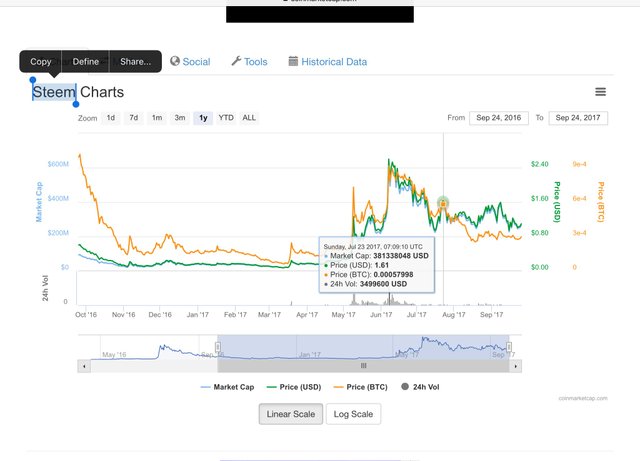Screen dimensions: 640x461
Task: Open the Social tab with globe icon
Action: [x=190, y=62]
